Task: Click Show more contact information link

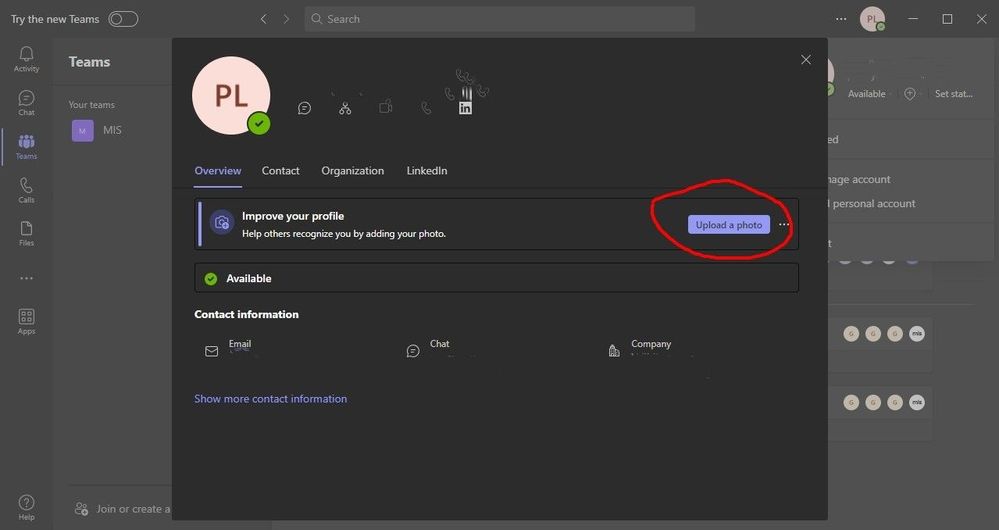Action: tap(271, 399)
